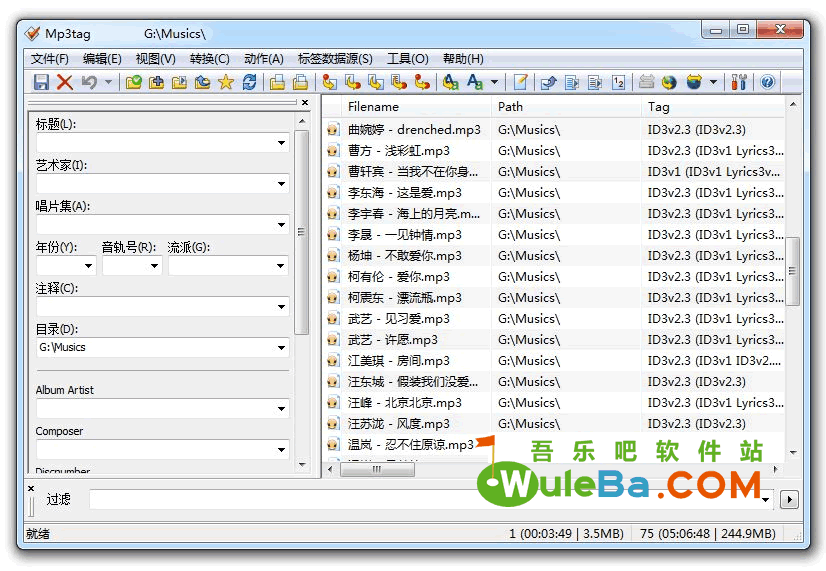Expand the 目录(D) G:\Musics dropdown
Viewport: 826px width, 571px height.
(x=281, y=348)
